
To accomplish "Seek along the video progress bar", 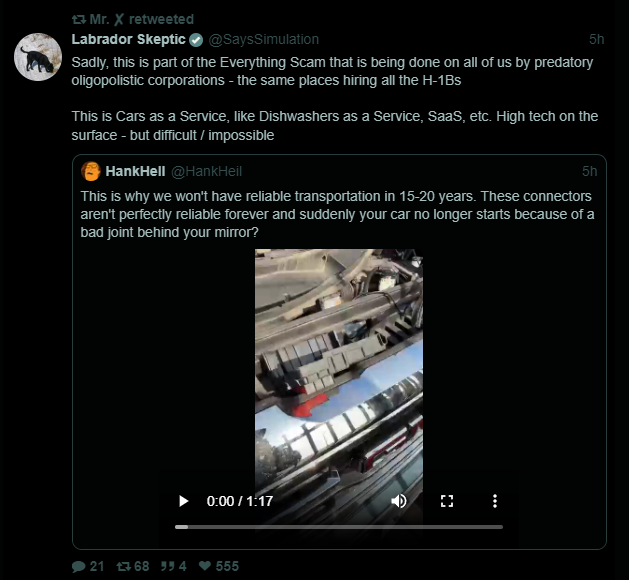I will [x=339, y=527].
